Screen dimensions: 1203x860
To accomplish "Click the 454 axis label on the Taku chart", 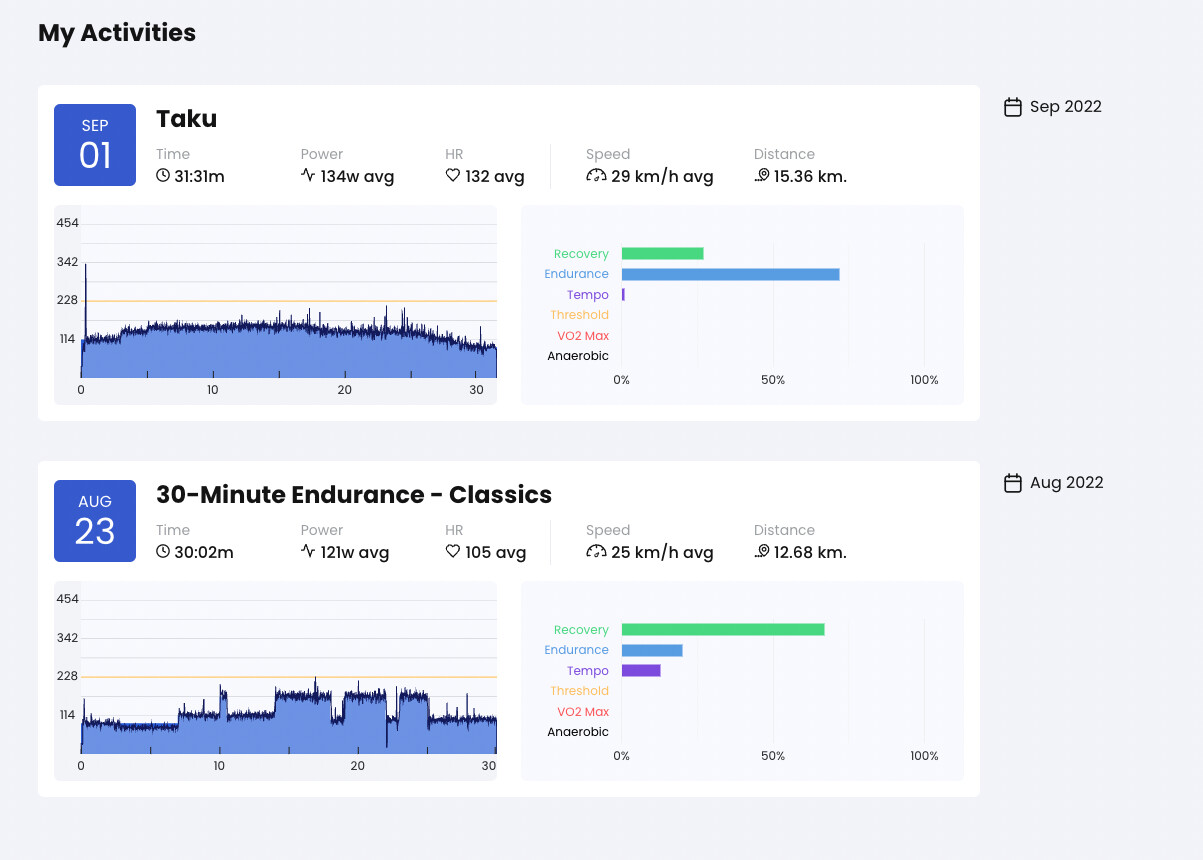I will click(x=67, y=224).
